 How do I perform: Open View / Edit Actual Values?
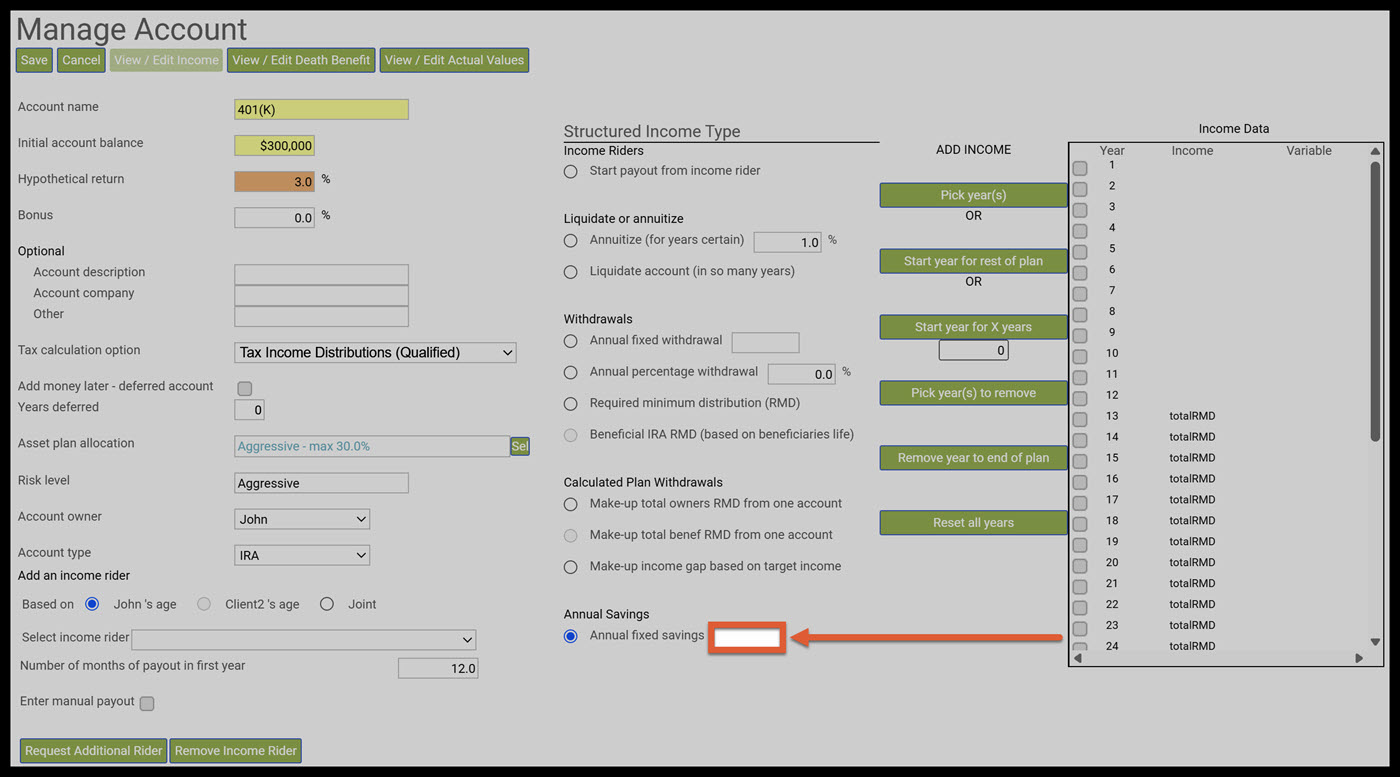pos(454,60)
